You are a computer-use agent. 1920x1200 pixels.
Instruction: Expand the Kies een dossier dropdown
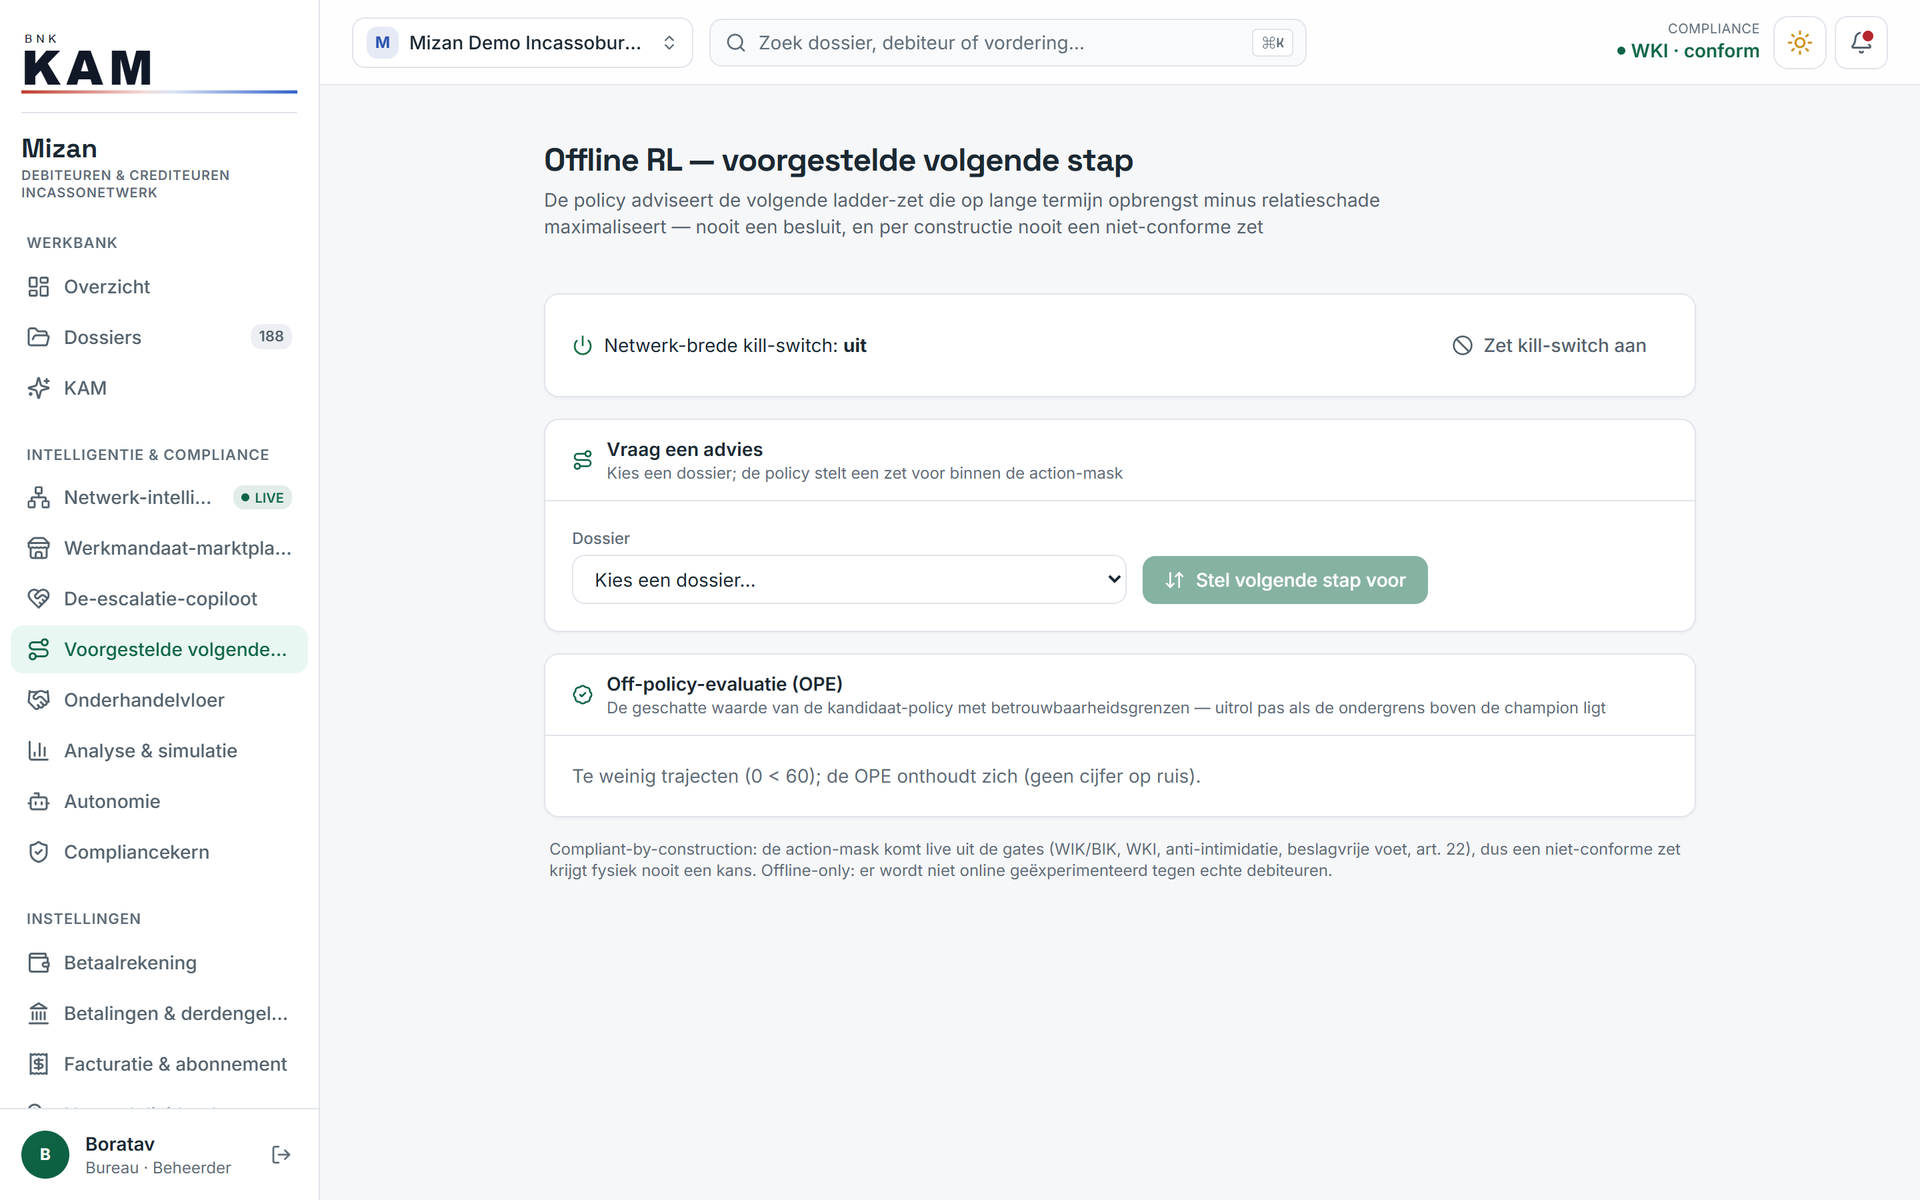coord(849,580)
